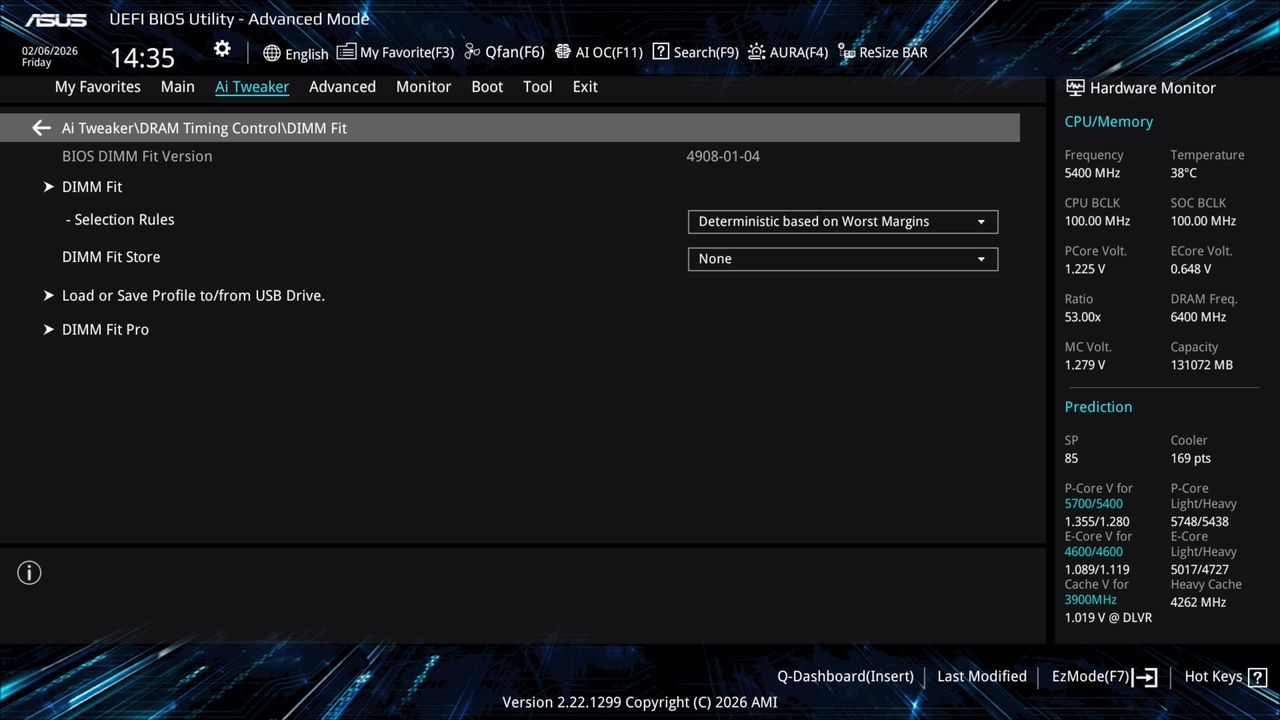View Last Modified changes
The image size is (1280, 720).
[981, 676]
